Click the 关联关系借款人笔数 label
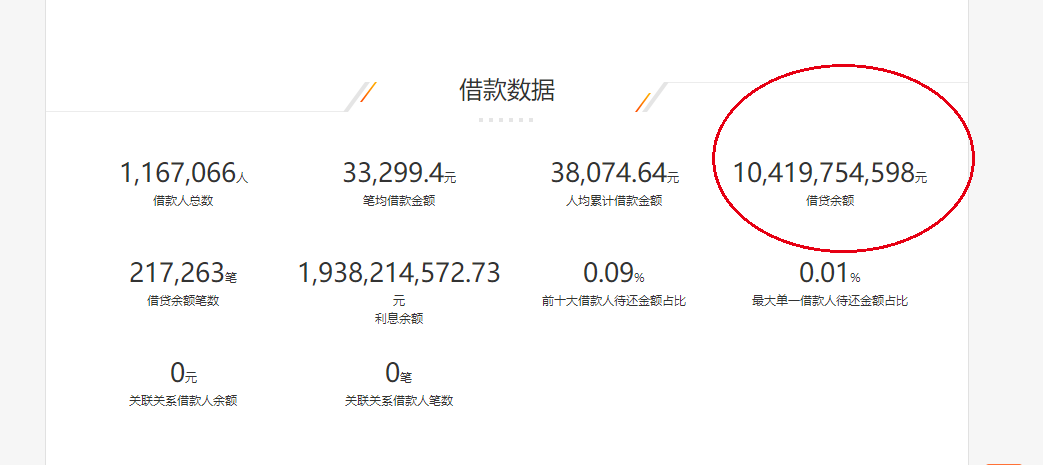 (x=399, y=401)
